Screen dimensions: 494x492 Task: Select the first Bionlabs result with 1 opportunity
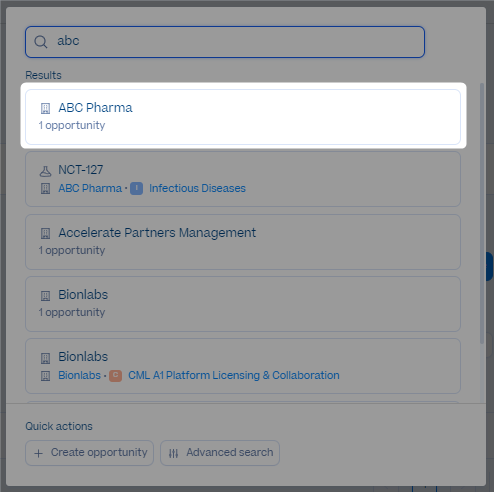tap(243, 304)
